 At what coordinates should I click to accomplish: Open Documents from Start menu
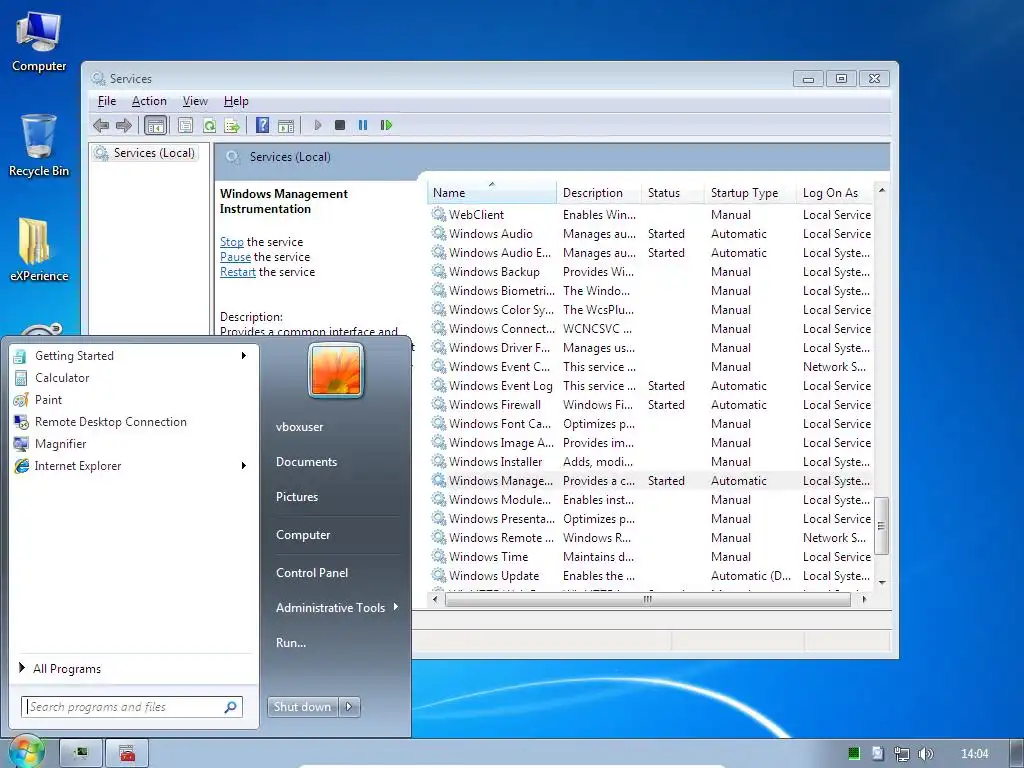(x=306, y=462)
